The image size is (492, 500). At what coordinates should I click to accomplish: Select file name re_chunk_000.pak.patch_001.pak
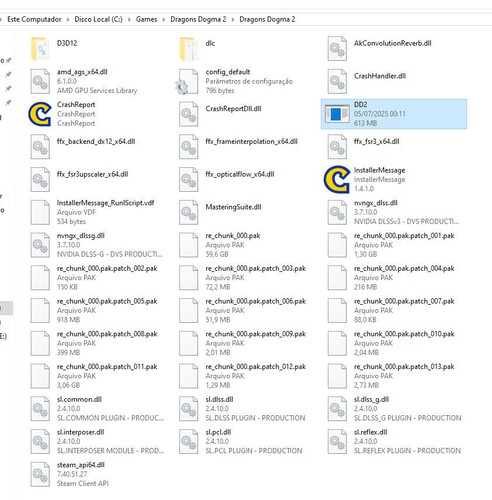[404, 236]
